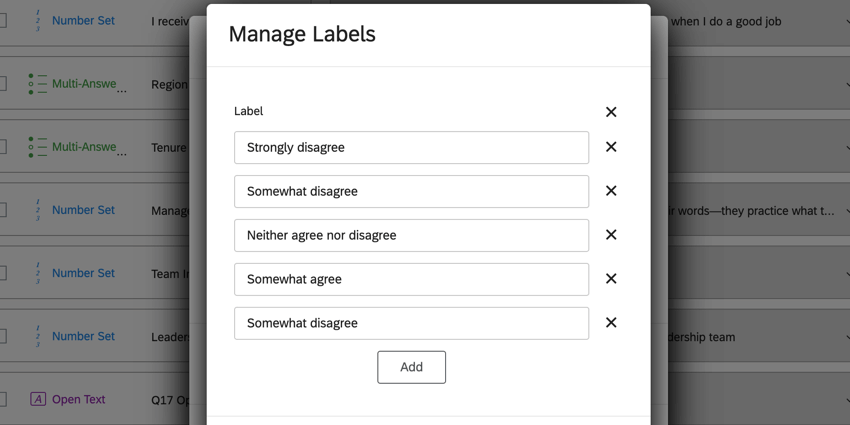Viewport: 850px width, 425px height.
Task: Open the dropdown for 'practice what t…' row
Action: pyautogui.click(x=846, y=211)
